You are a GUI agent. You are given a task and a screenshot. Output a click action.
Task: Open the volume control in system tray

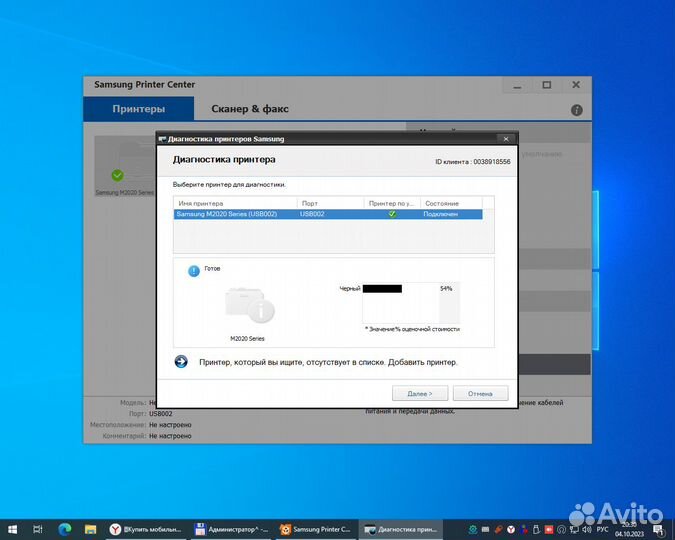(586, 529)
